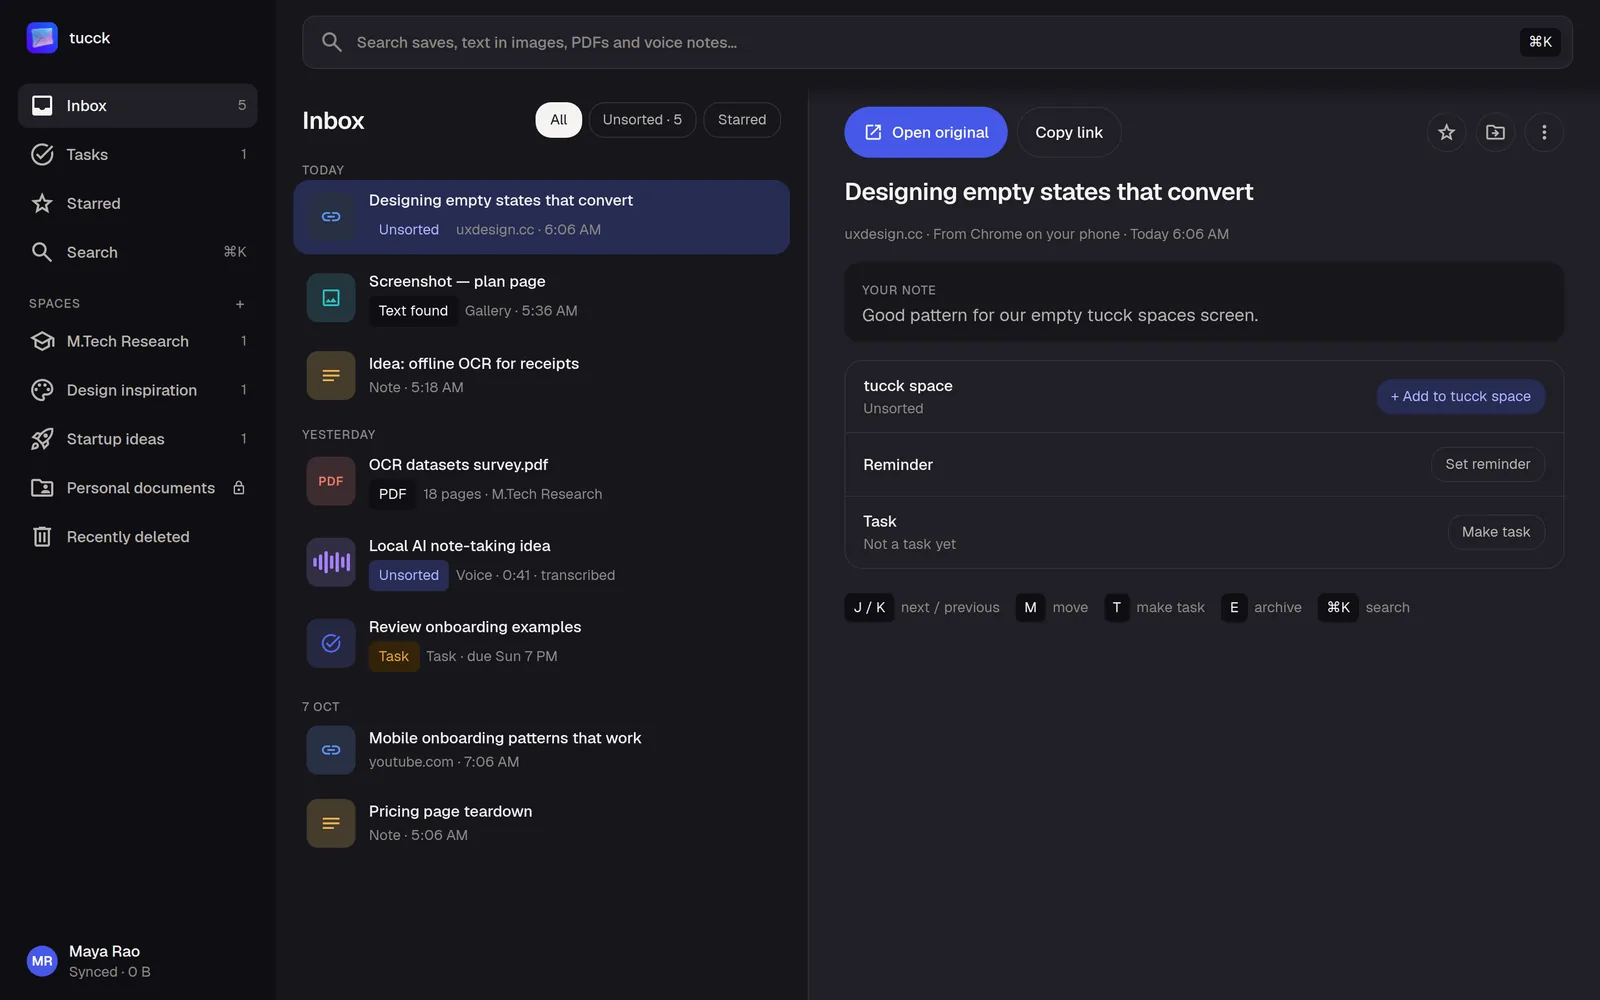
Task: Click + Add to tucck space
Action: click(x=1461, y=397)
